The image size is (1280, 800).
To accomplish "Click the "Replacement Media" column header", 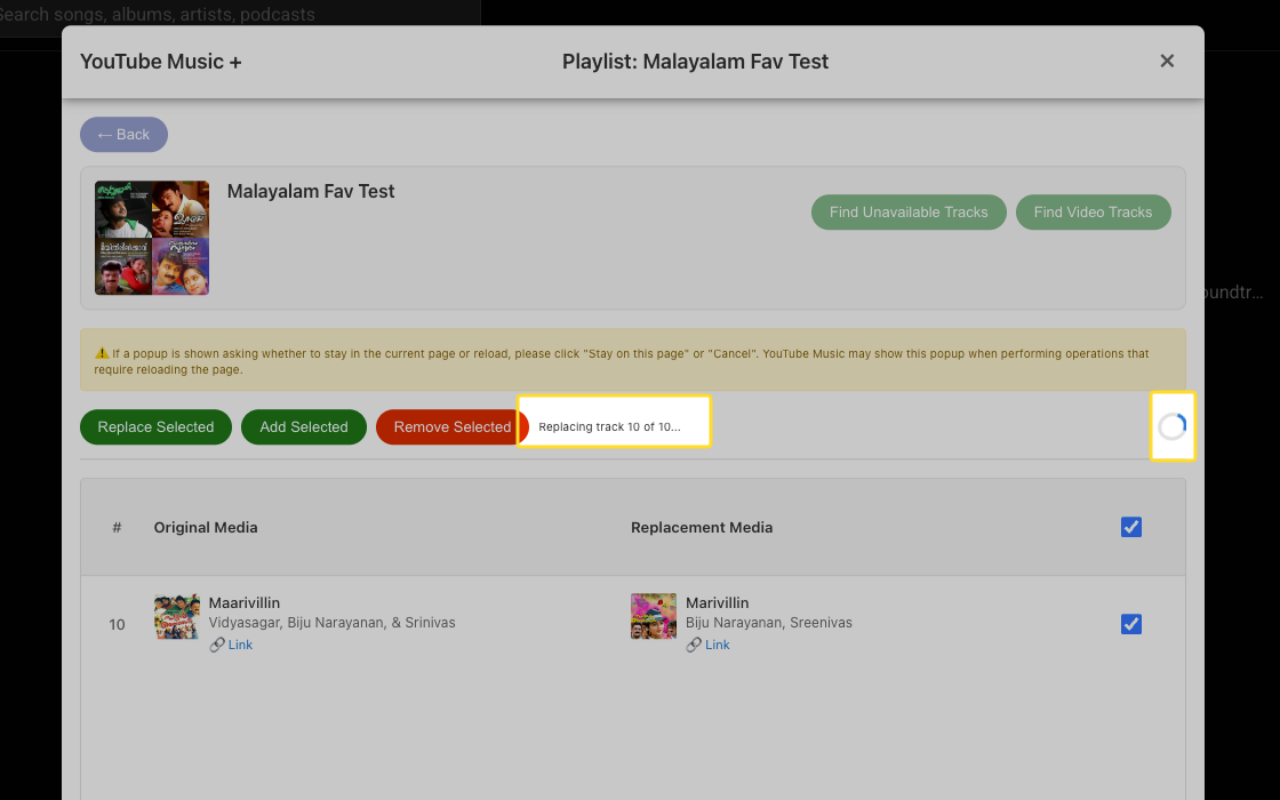I will 702,527.
